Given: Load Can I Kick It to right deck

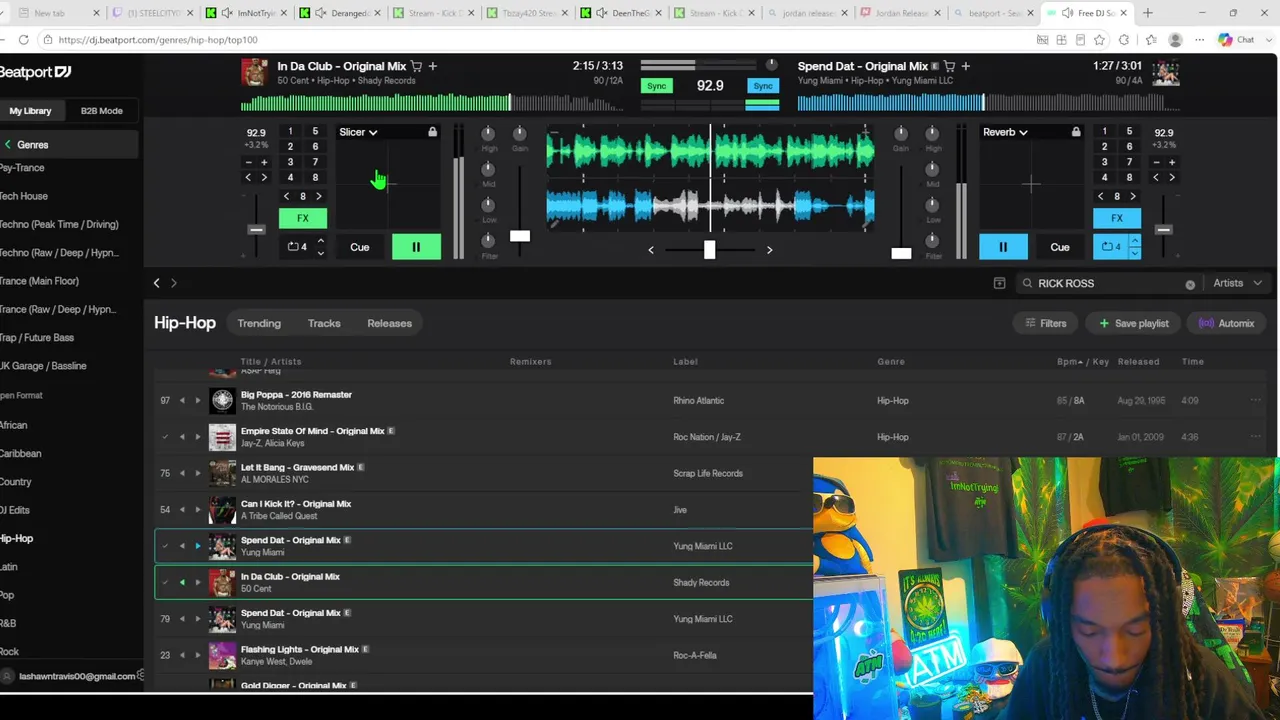Looking at the screenshot, I should pyautogui.click(x=197, y=510).
